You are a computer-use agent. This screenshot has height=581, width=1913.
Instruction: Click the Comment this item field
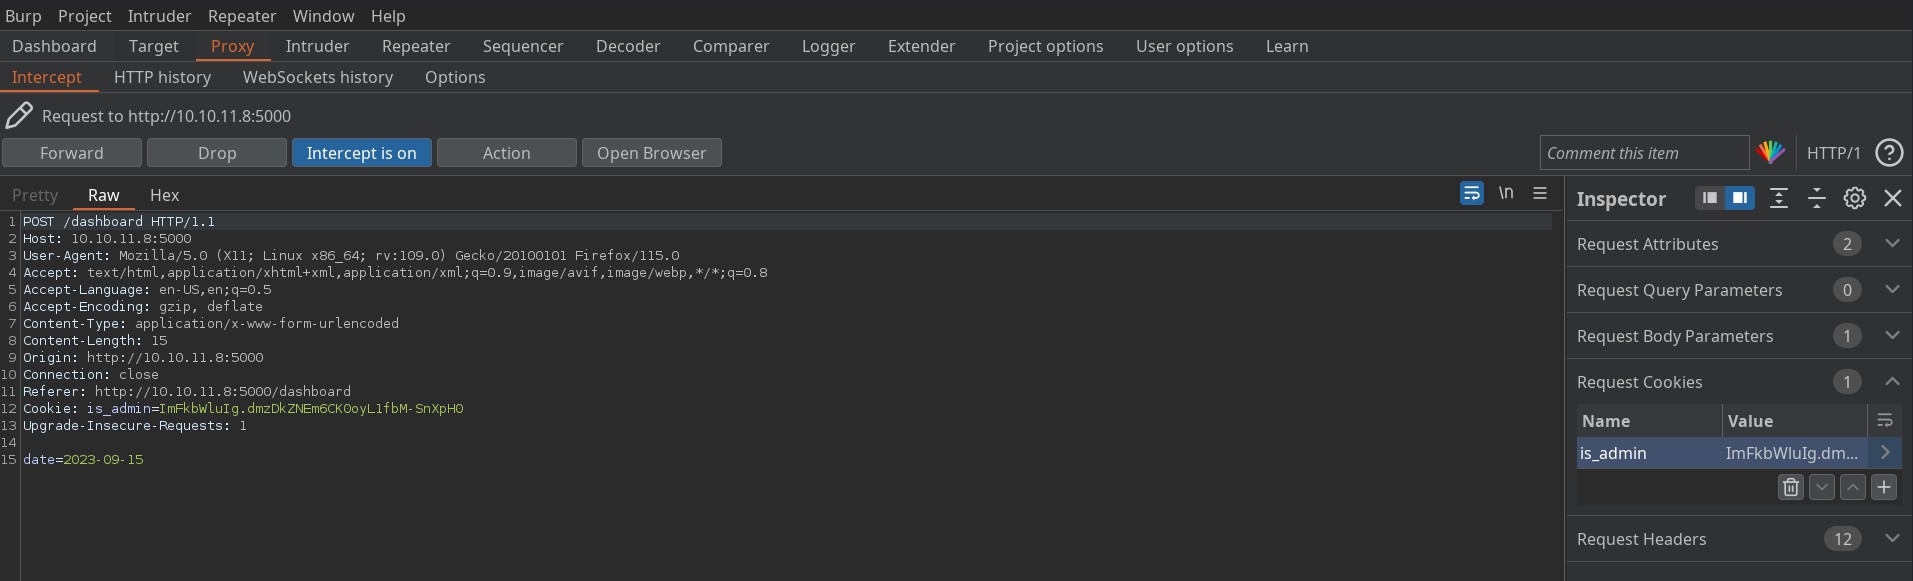tap(1644, 153)
